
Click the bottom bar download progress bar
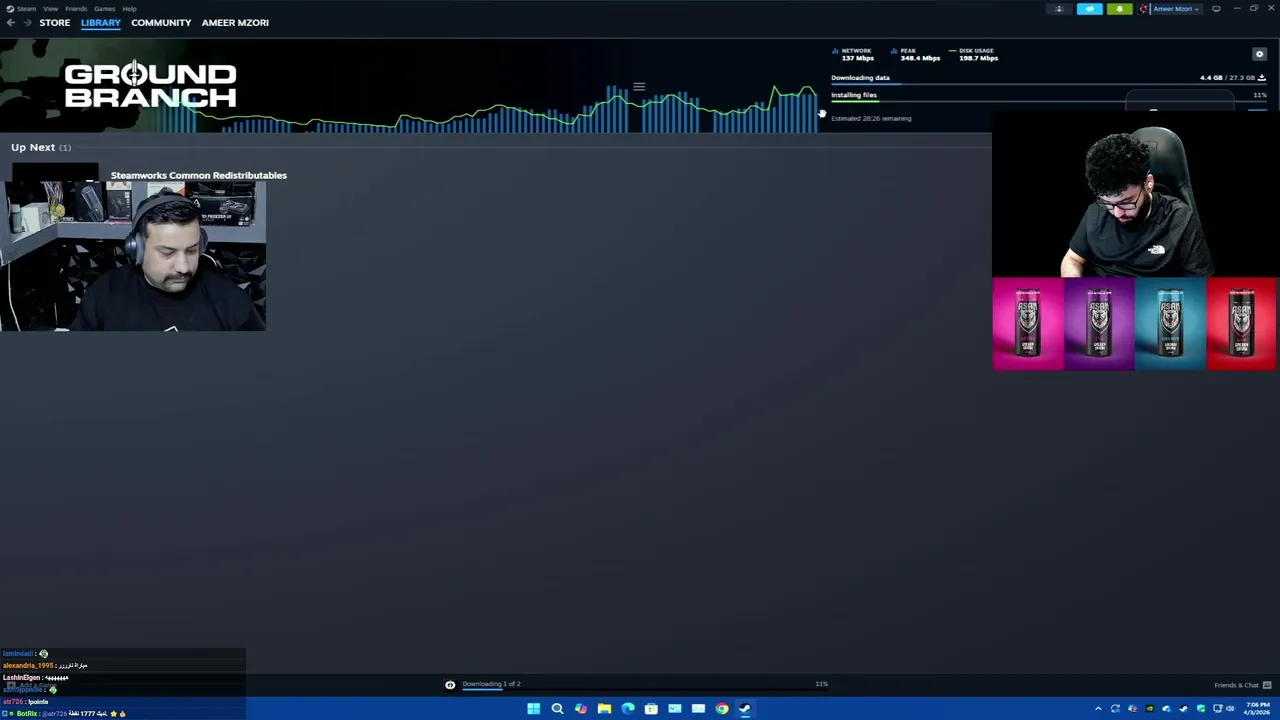[x=645, y=689]
